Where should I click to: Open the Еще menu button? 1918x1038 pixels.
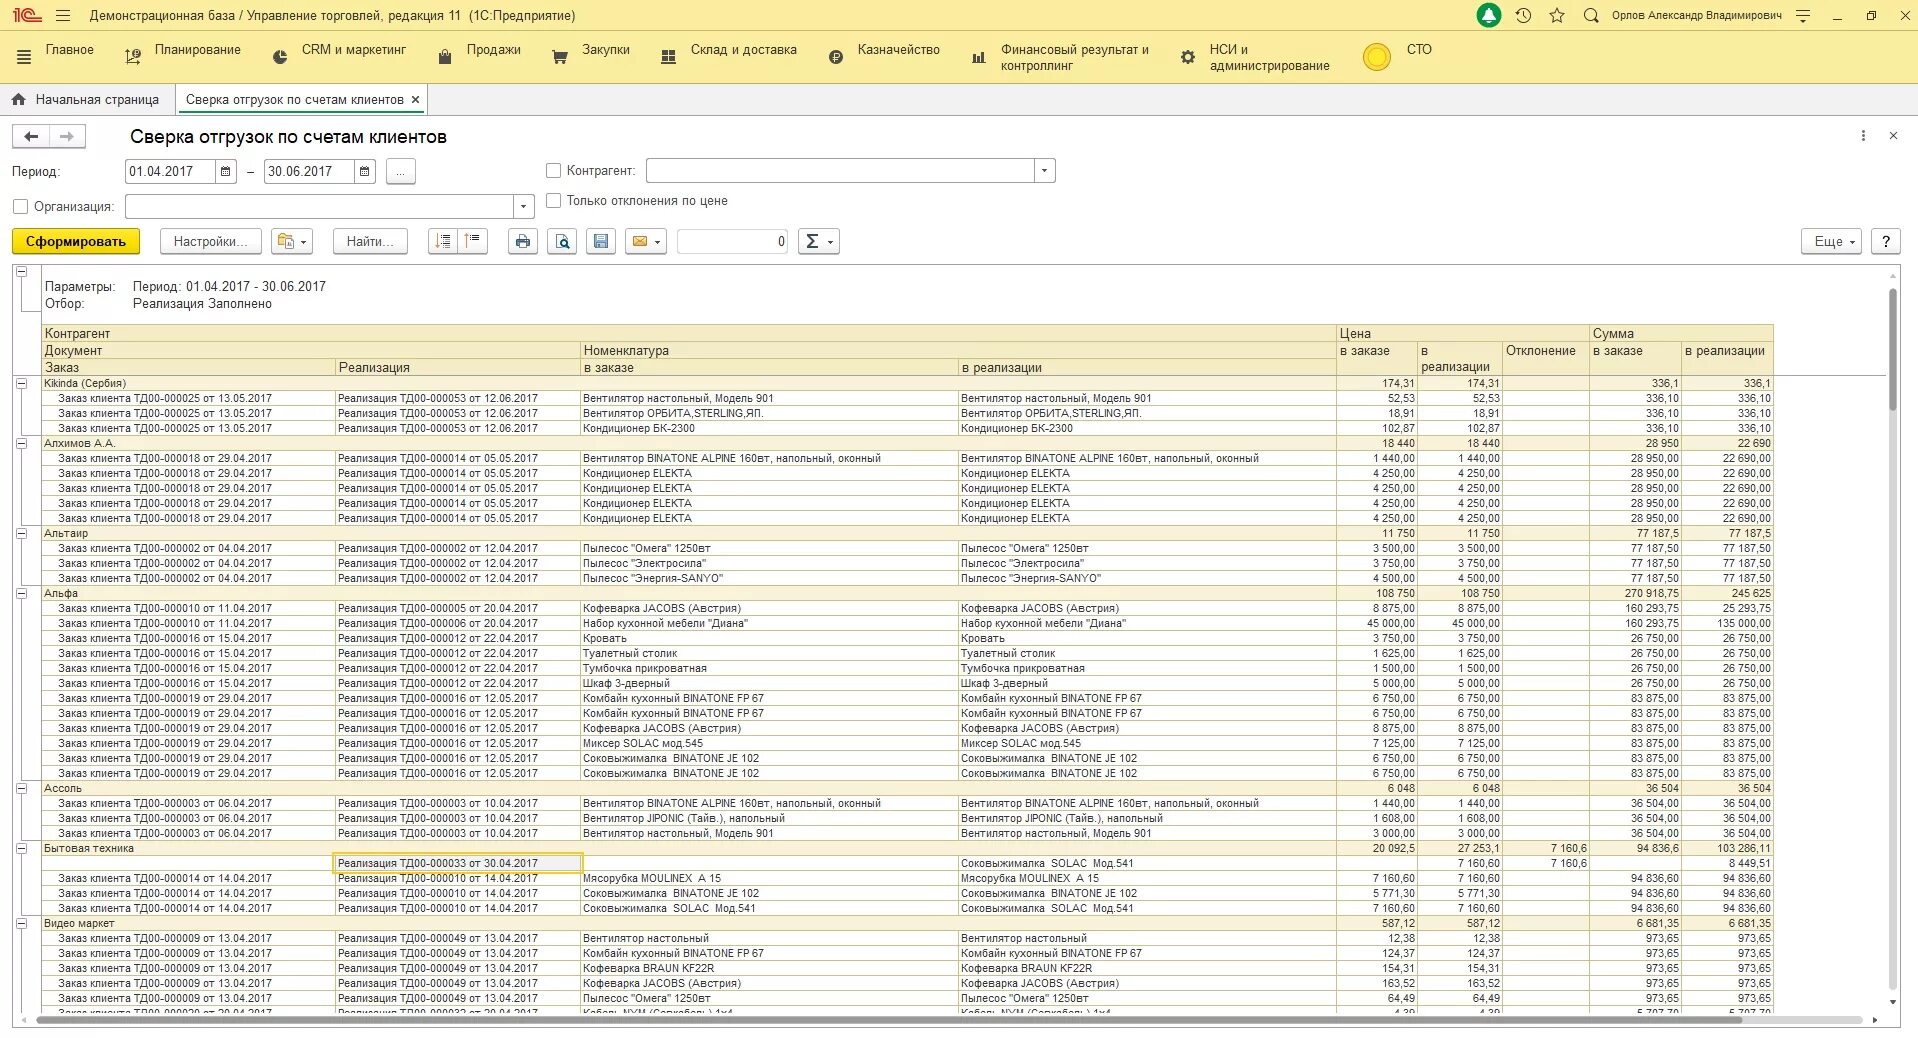coord(1831,241)
